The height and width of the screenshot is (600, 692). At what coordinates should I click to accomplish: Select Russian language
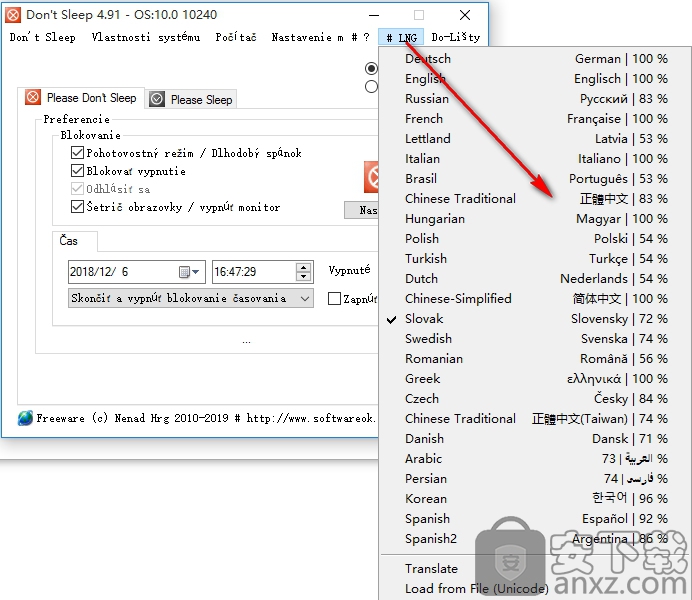point(535,98)
